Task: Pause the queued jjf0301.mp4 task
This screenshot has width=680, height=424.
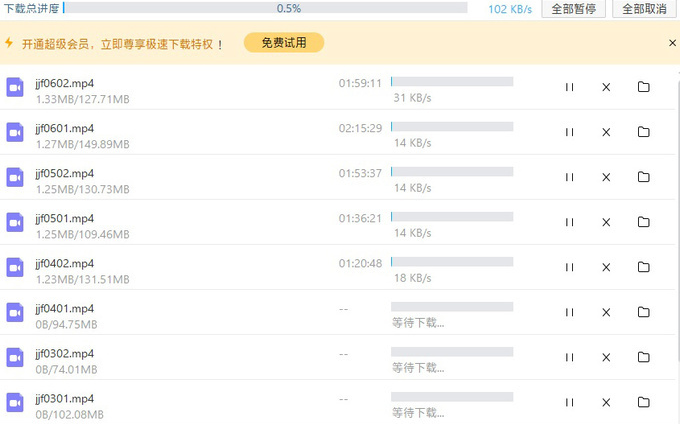Action: pos(569,402)
